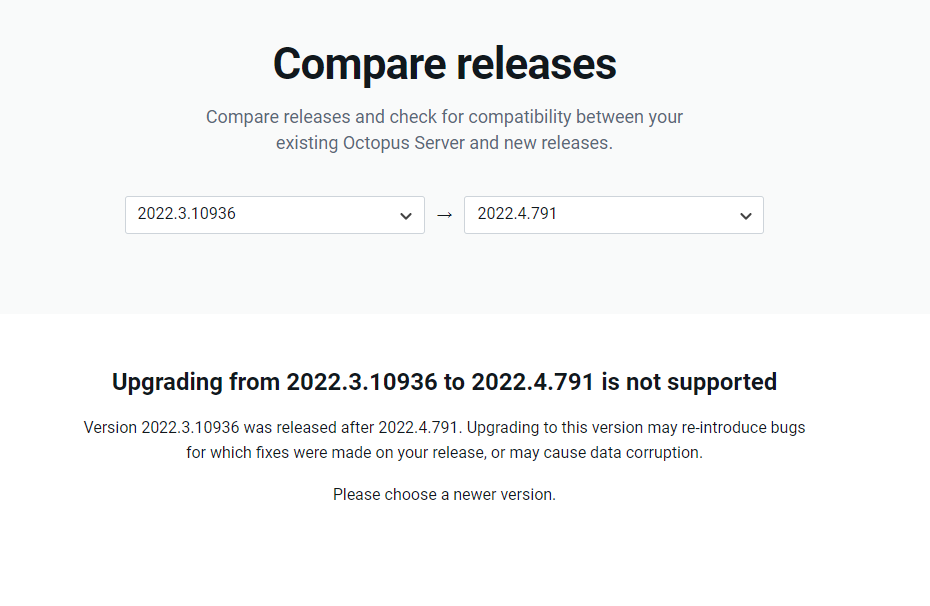Select the version text 2022.4.791 in the right box
This screenshot has width=930, height=606.
(517, 214)
